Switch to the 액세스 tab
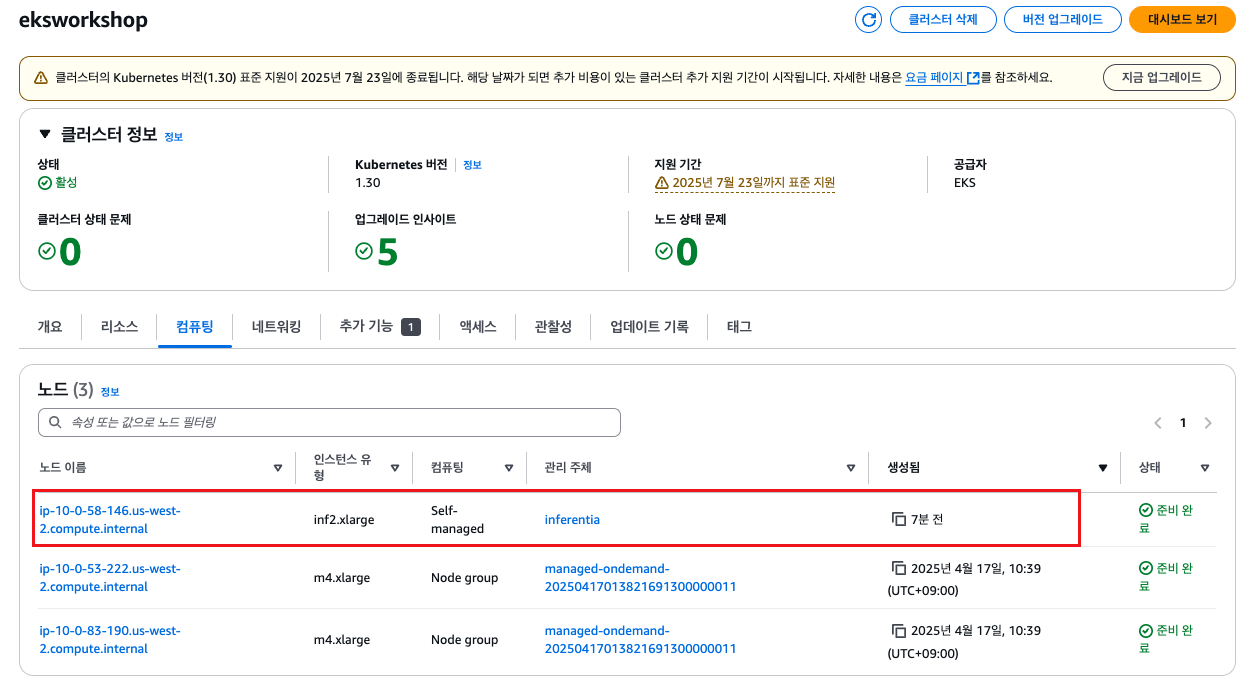This screenshot has width=1256, height=677. point(478,326)
